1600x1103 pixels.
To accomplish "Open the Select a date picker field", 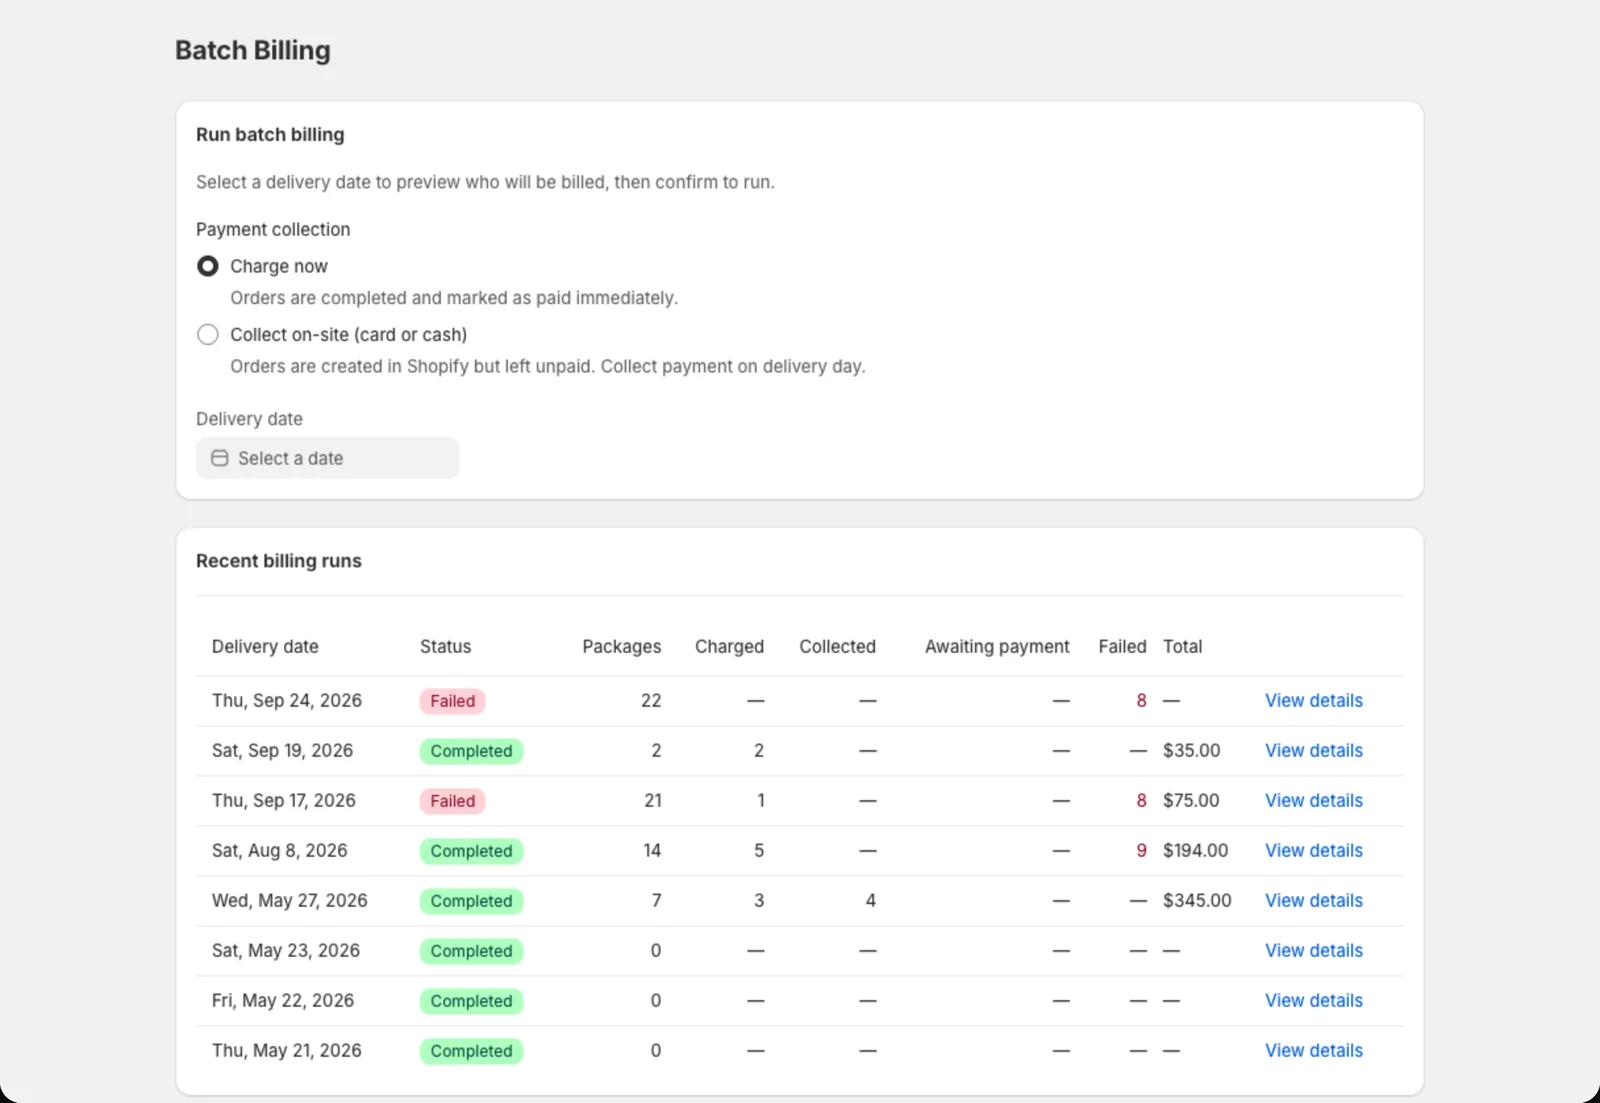I will point(327,458).
